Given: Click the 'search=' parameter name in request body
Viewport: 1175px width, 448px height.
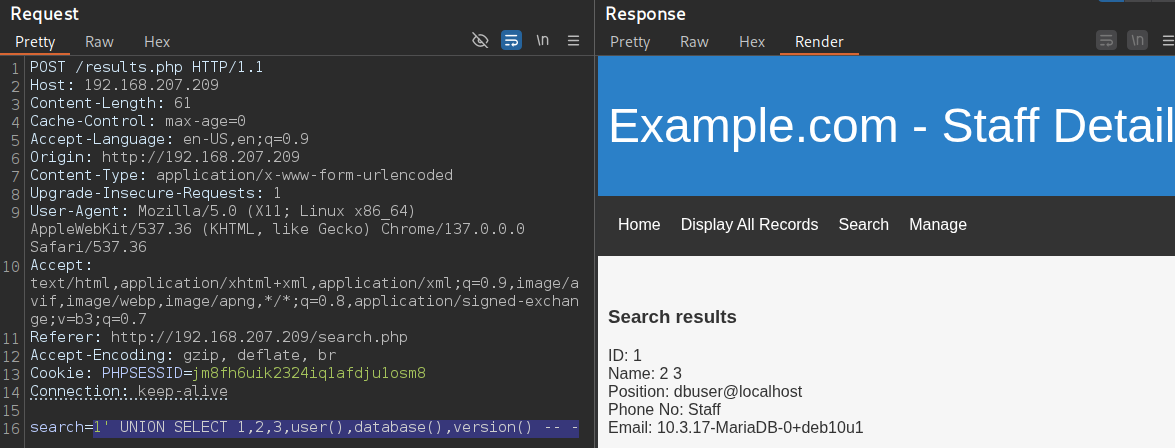Looking at the screenshot, I should [x=61, y=428].
